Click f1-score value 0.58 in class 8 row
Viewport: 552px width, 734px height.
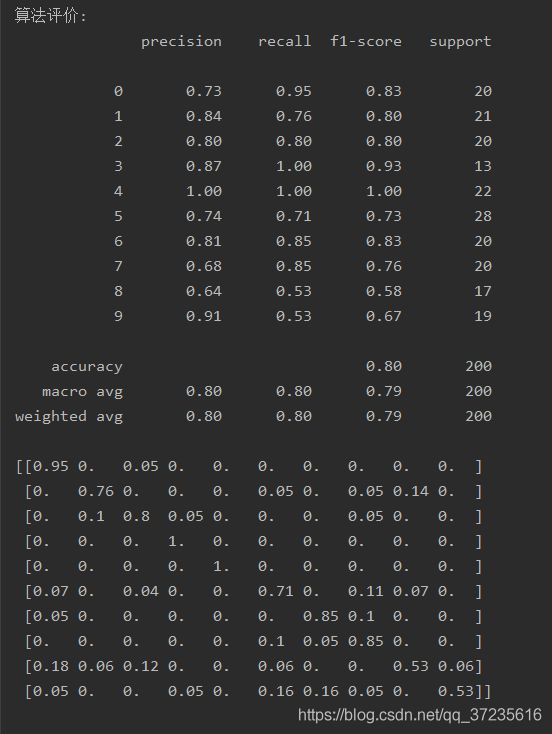383,291
